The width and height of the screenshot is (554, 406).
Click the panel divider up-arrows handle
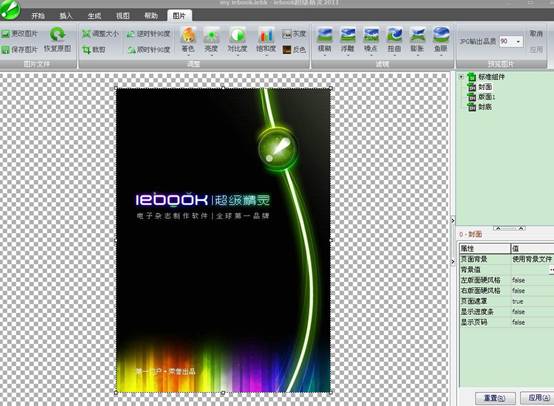tap(509, 229)
